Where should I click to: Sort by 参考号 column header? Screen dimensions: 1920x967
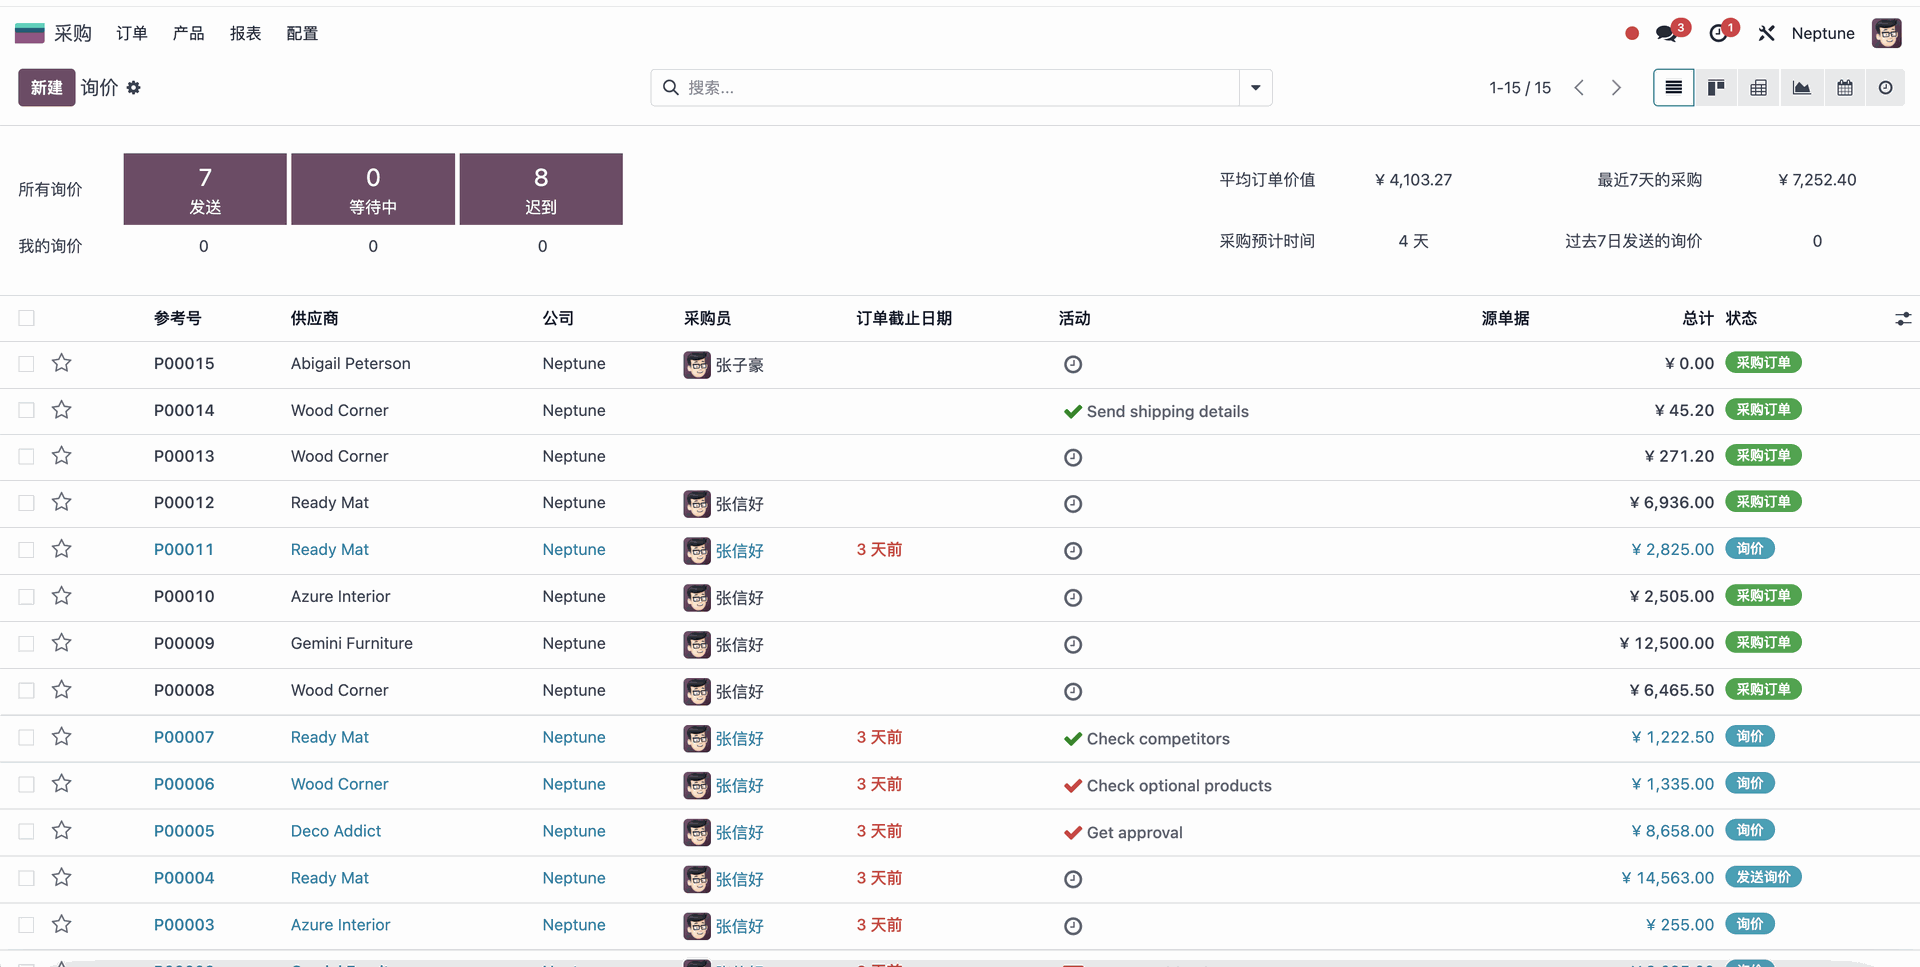pos(178,318)
